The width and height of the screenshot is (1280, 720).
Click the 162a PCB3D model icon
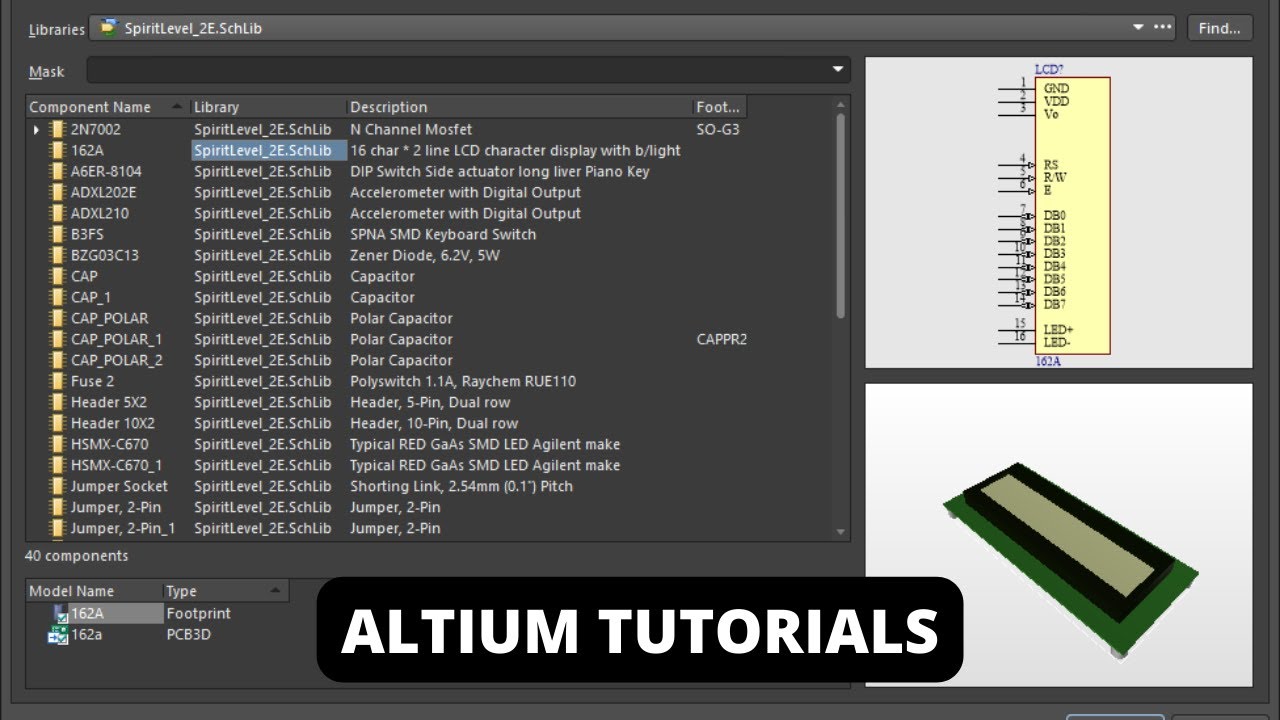pos(59,634)
